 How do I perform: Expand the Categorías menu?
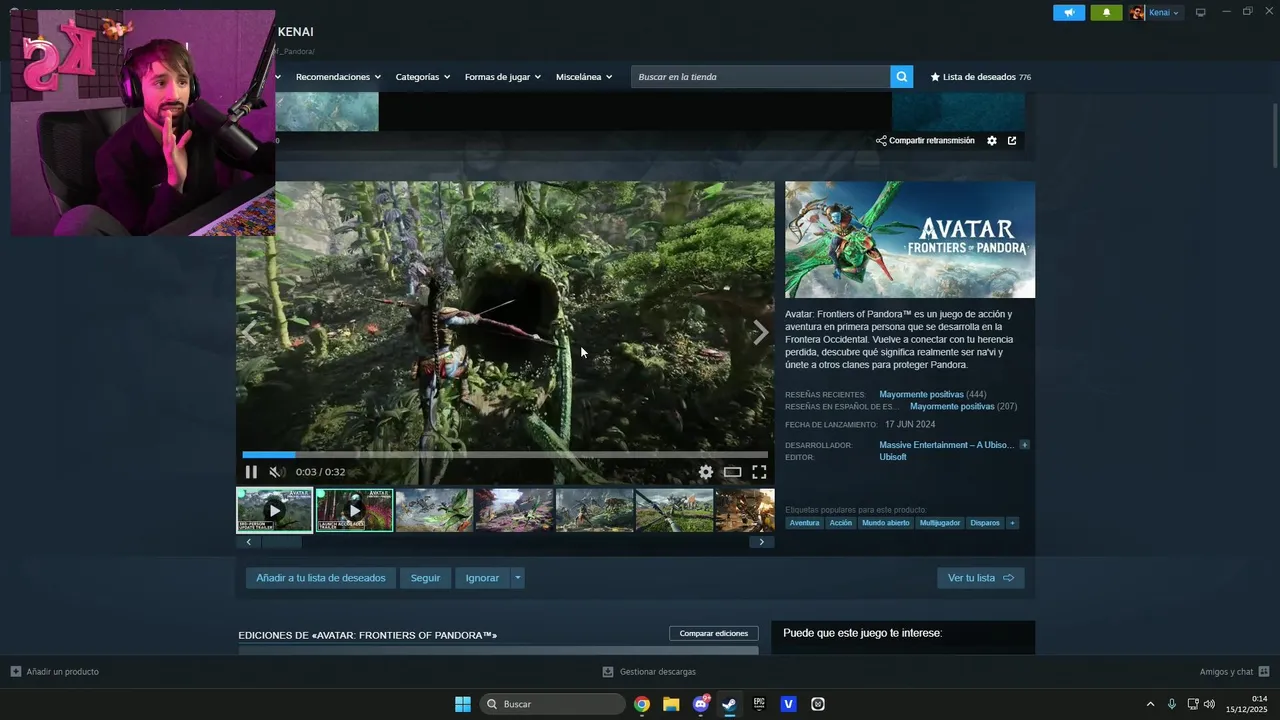pos(422,77)
